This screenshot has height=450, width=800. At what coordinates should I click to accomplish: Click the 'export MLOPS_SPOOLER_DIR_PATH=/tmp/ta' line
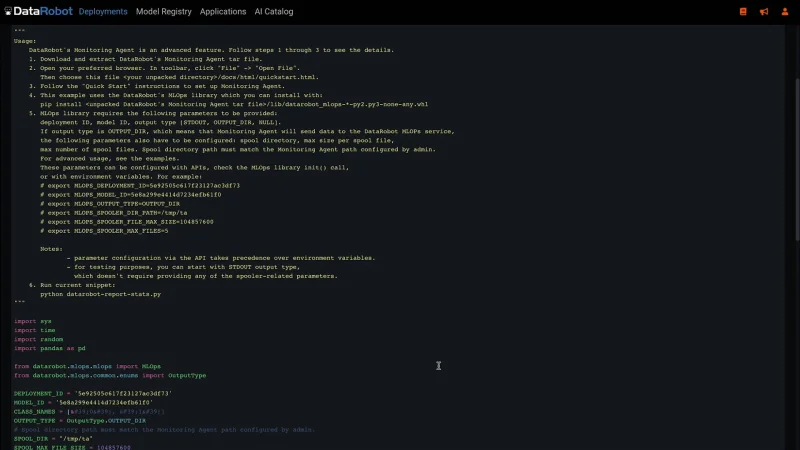point(114,213)
